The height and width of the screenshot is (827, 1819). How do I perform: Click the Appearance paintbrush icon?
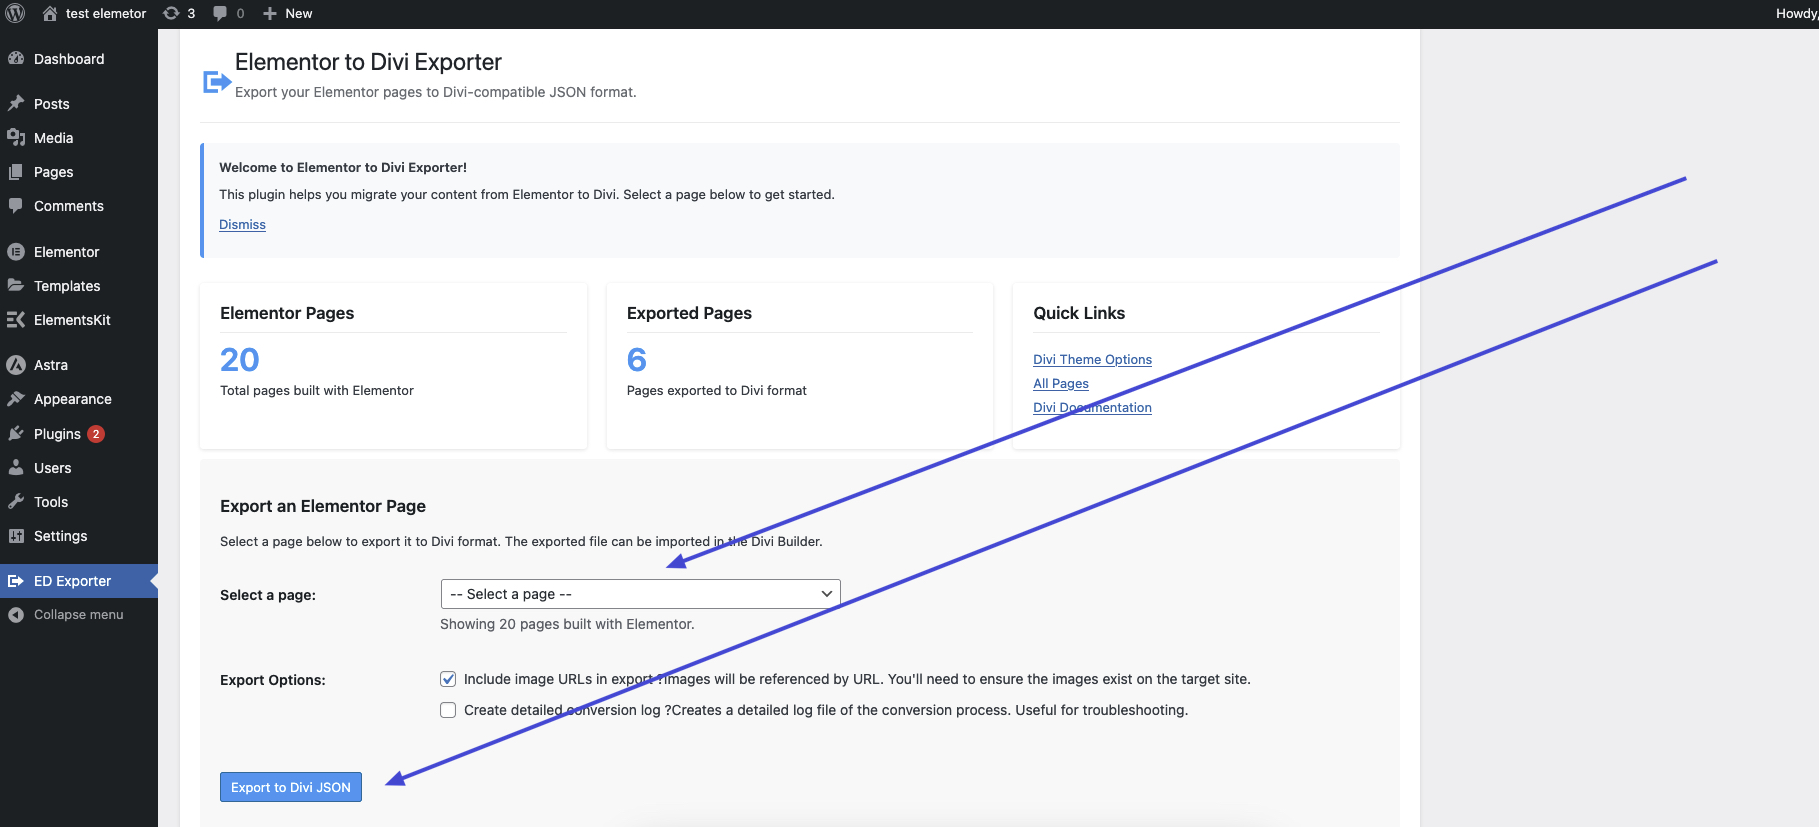[x=16, y=398]
